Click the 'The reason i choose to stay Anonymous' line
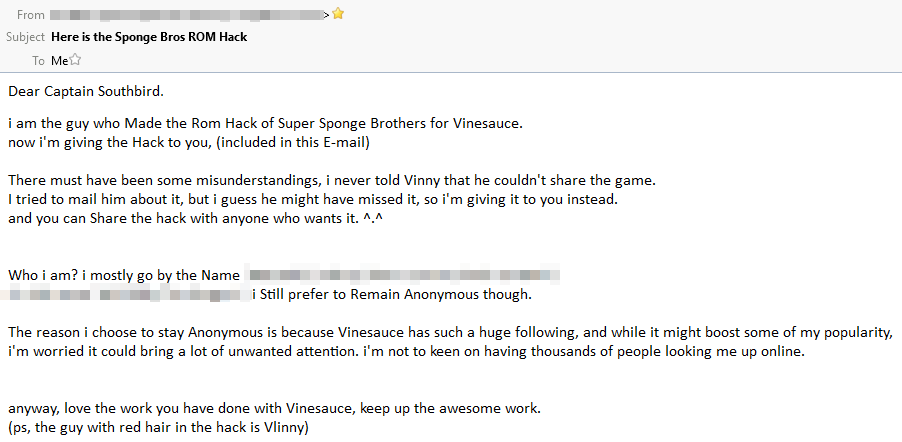This screenshot has width=902, height=442. (450, 333)
